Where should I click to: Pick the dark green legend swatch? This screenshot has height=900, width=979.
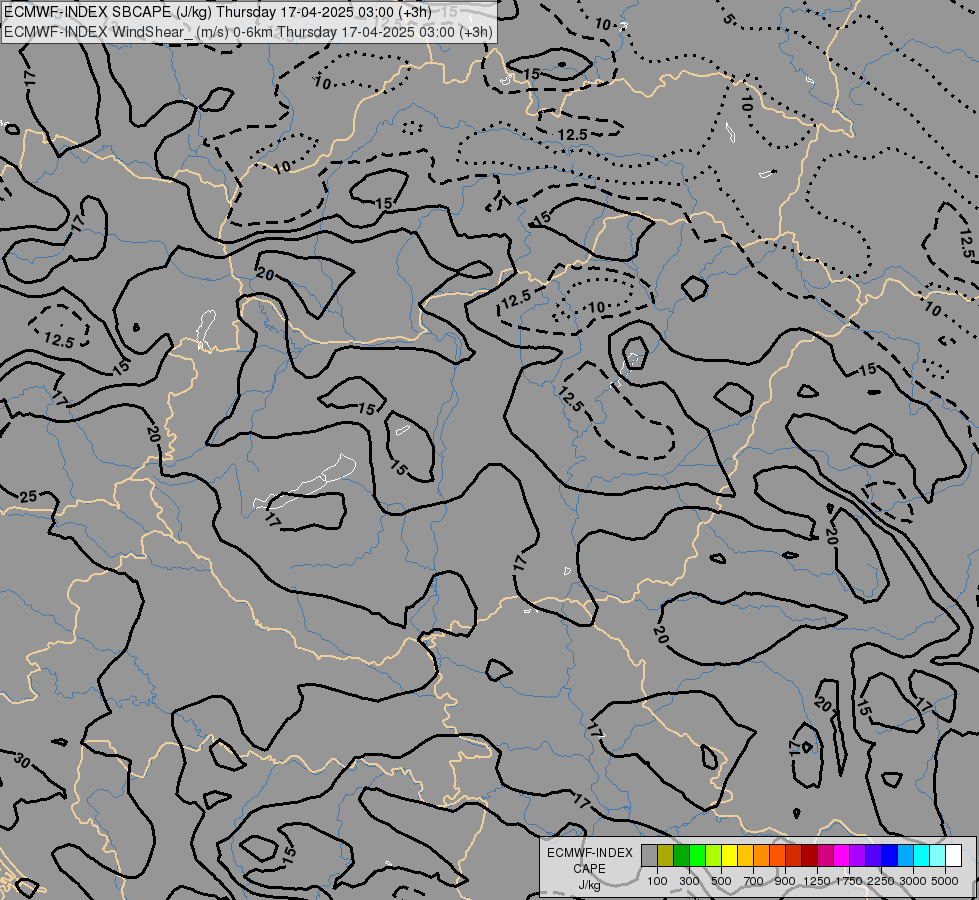(681, 856)
